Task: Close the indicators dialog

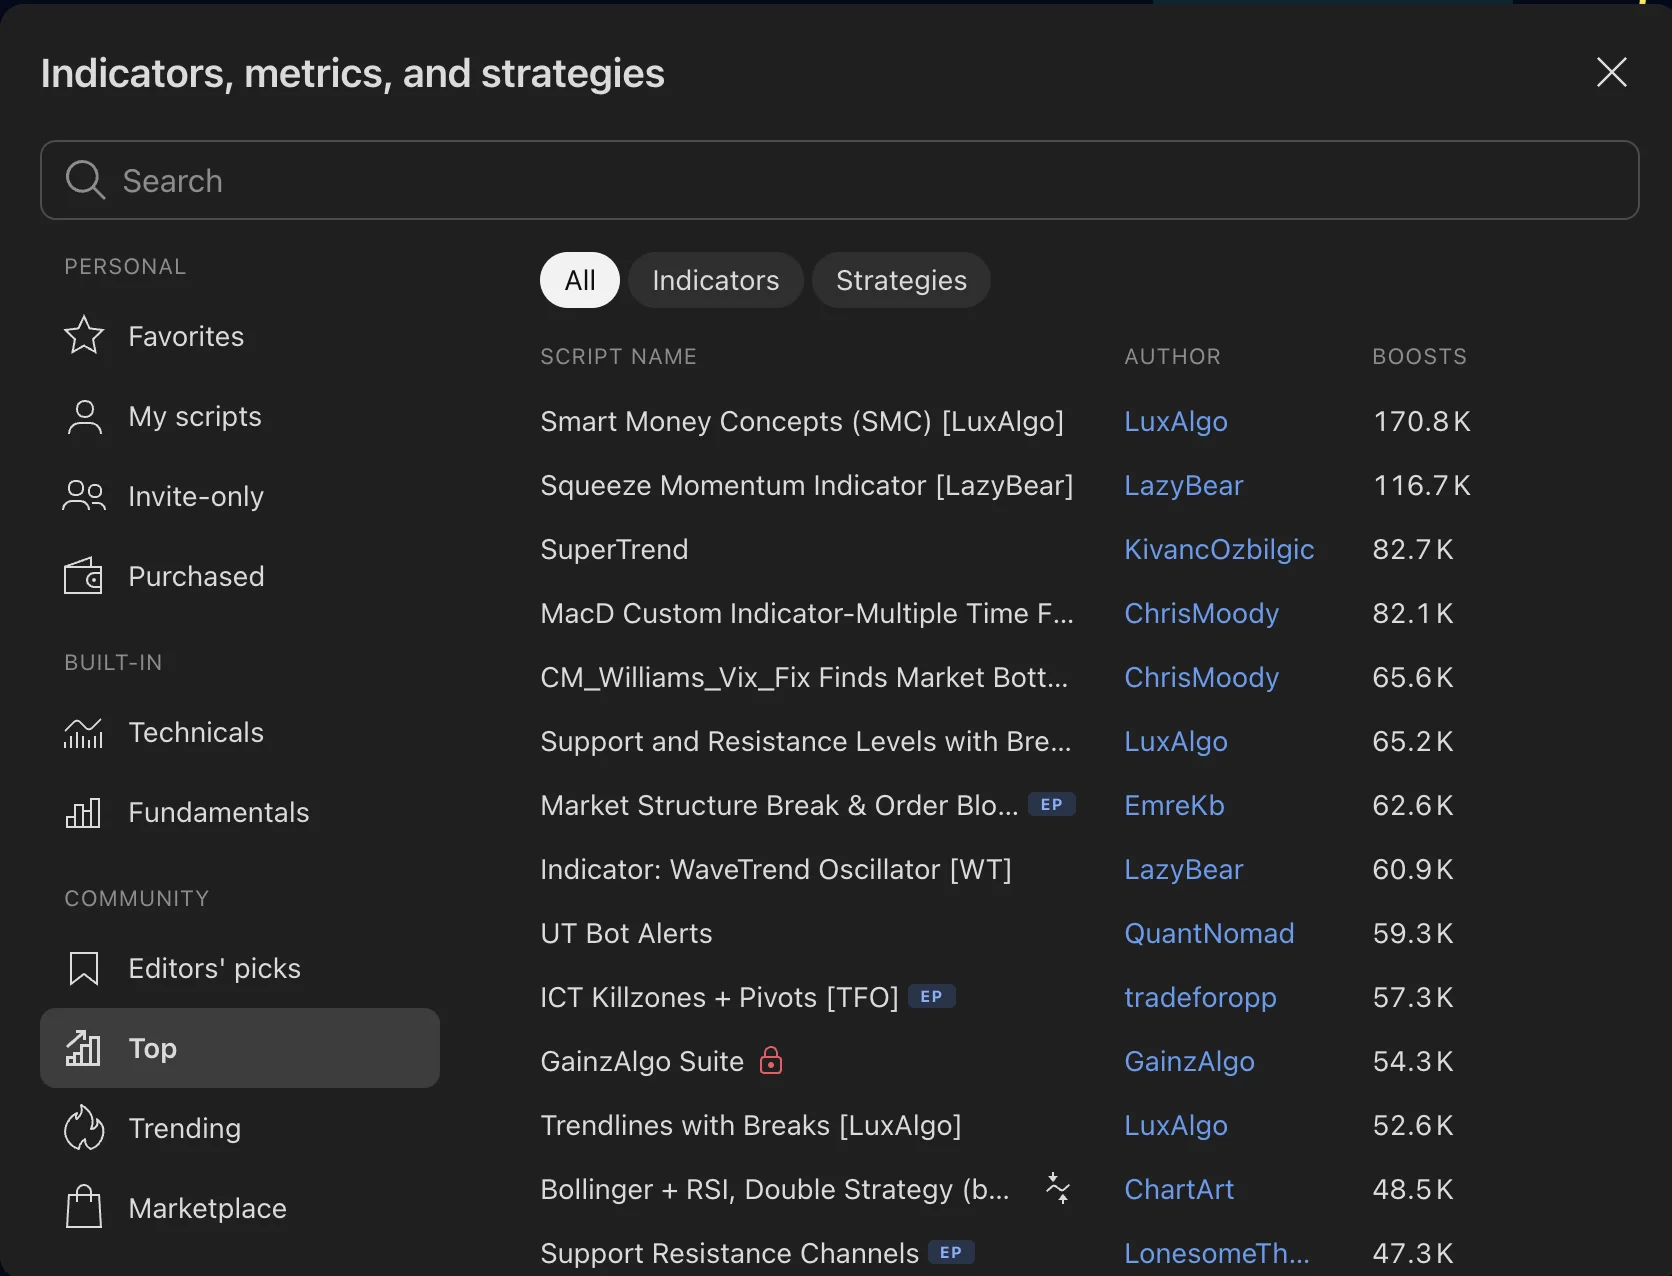Action: [x=1612, y=72]
